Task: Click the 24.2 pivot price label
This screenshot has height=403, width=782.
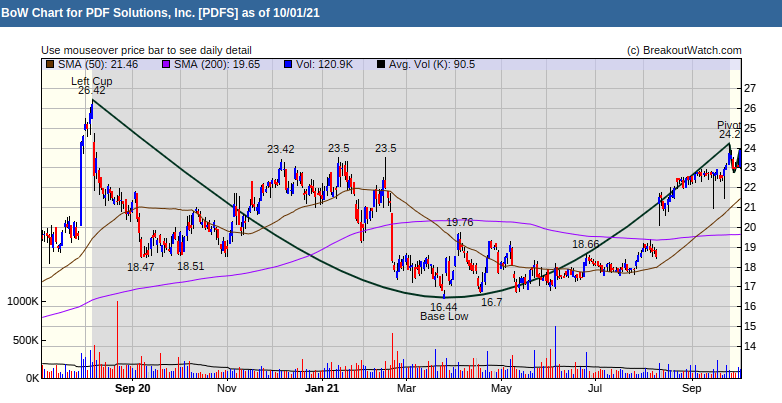Action: [730, 135]
